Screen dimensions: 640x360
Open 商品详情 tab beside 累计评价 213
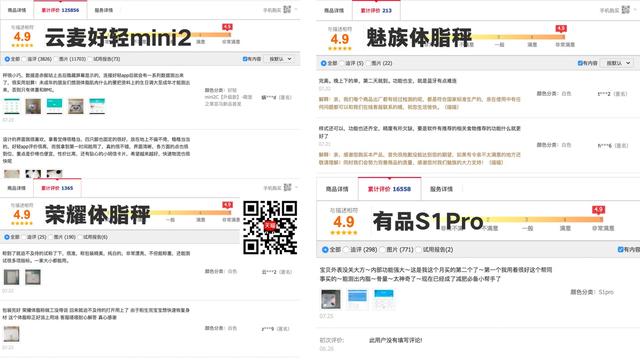coord(334,10)
